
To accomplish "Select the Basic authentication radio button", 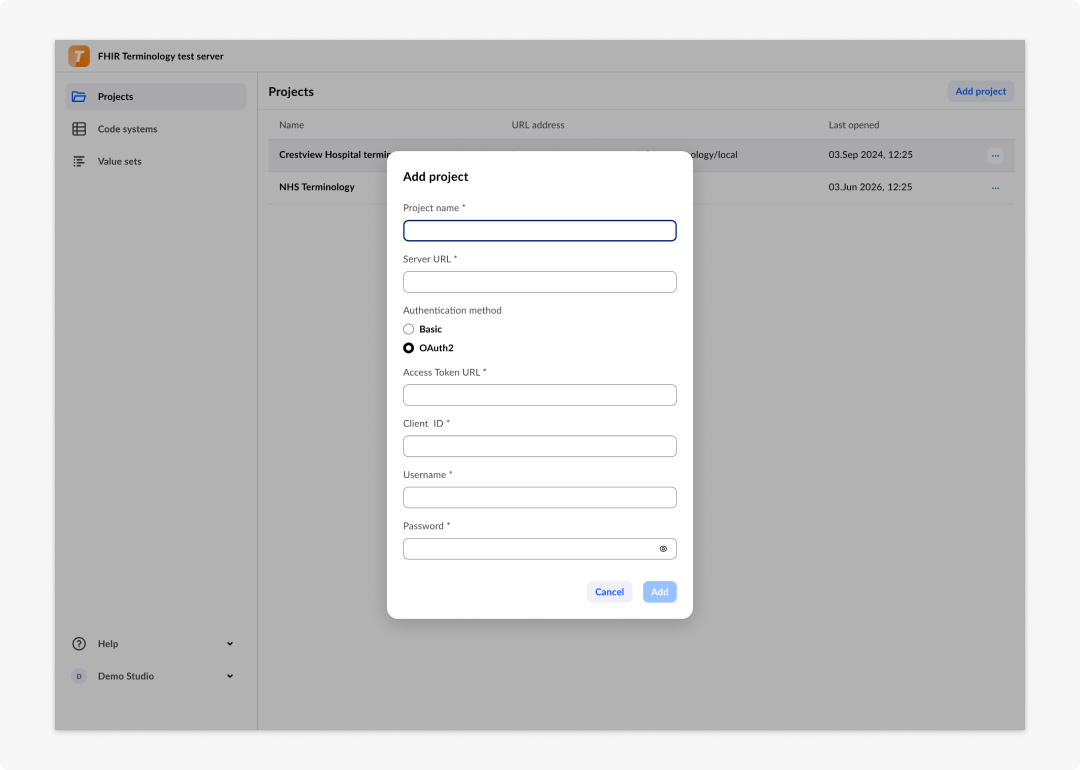I will (x=408, y=329).
